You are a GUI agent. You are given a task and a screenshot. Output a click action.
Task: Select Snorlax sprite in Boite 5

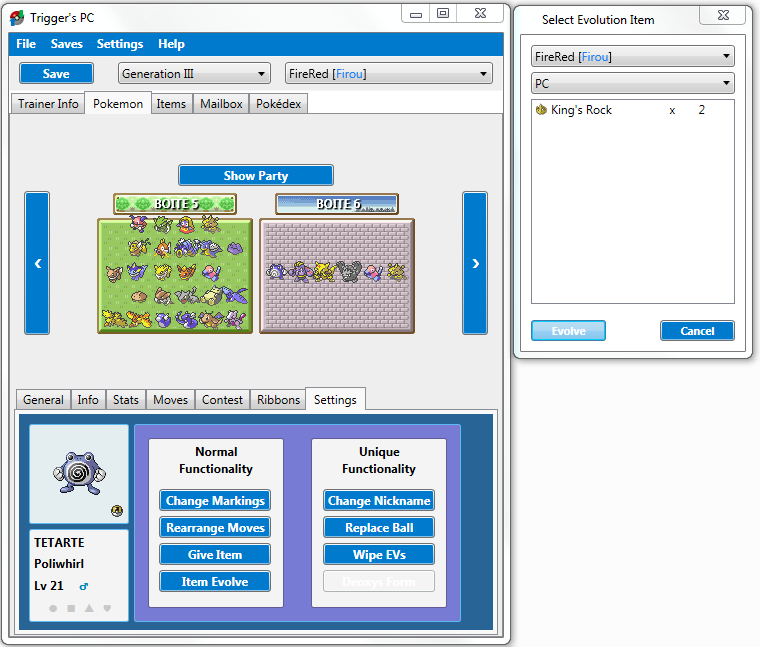click(x=211, y=296)
